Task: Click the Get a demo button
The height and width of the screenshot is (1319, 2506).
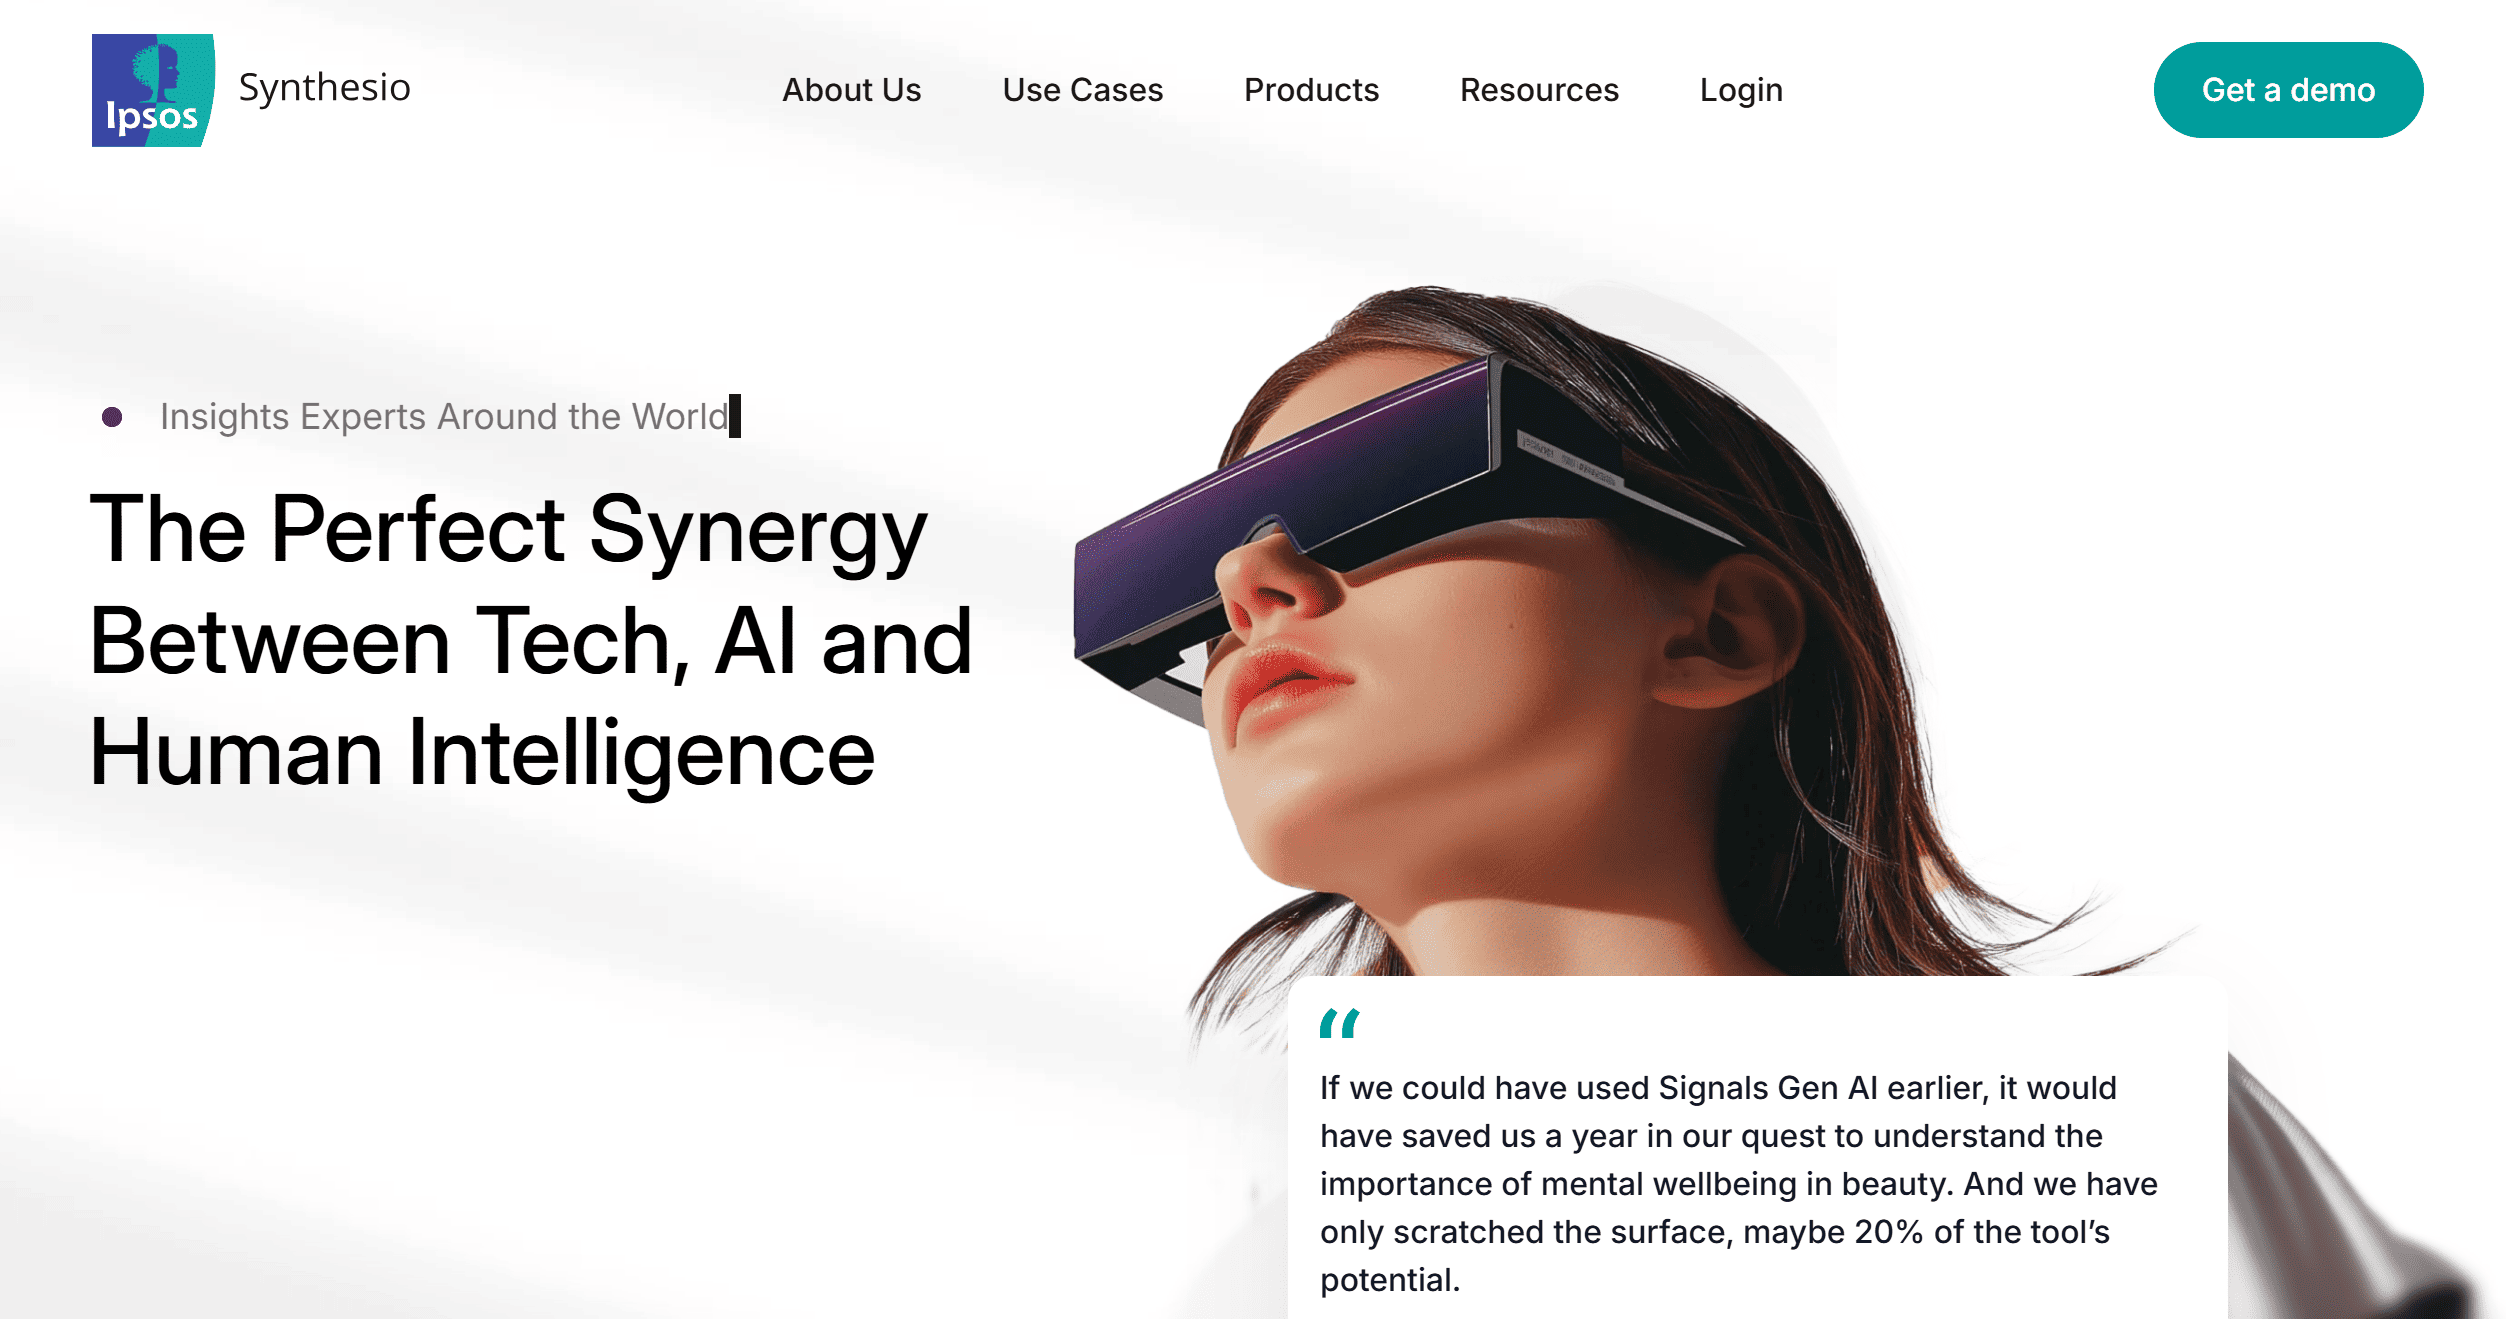Action: pos(2288,90)
